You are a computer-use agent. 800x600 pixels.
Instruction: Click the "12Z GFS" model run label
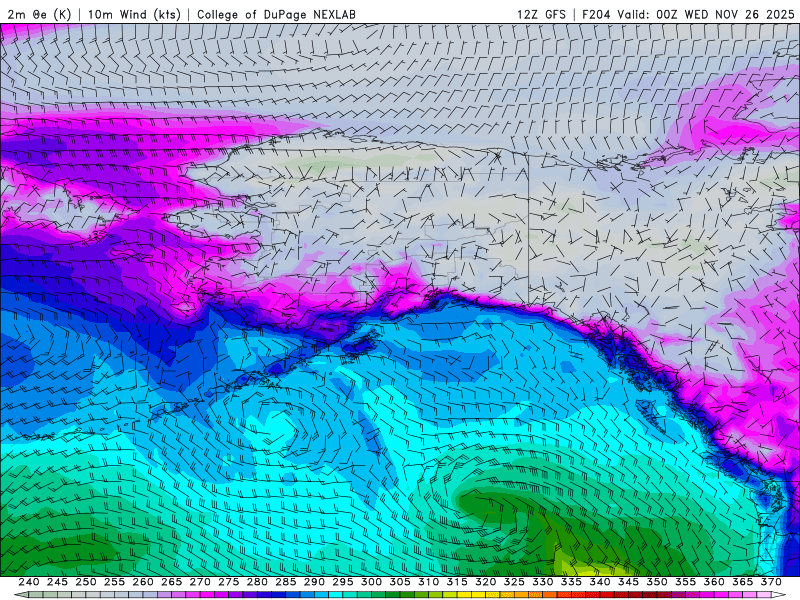pyautogui.click(x=541, y=14)
